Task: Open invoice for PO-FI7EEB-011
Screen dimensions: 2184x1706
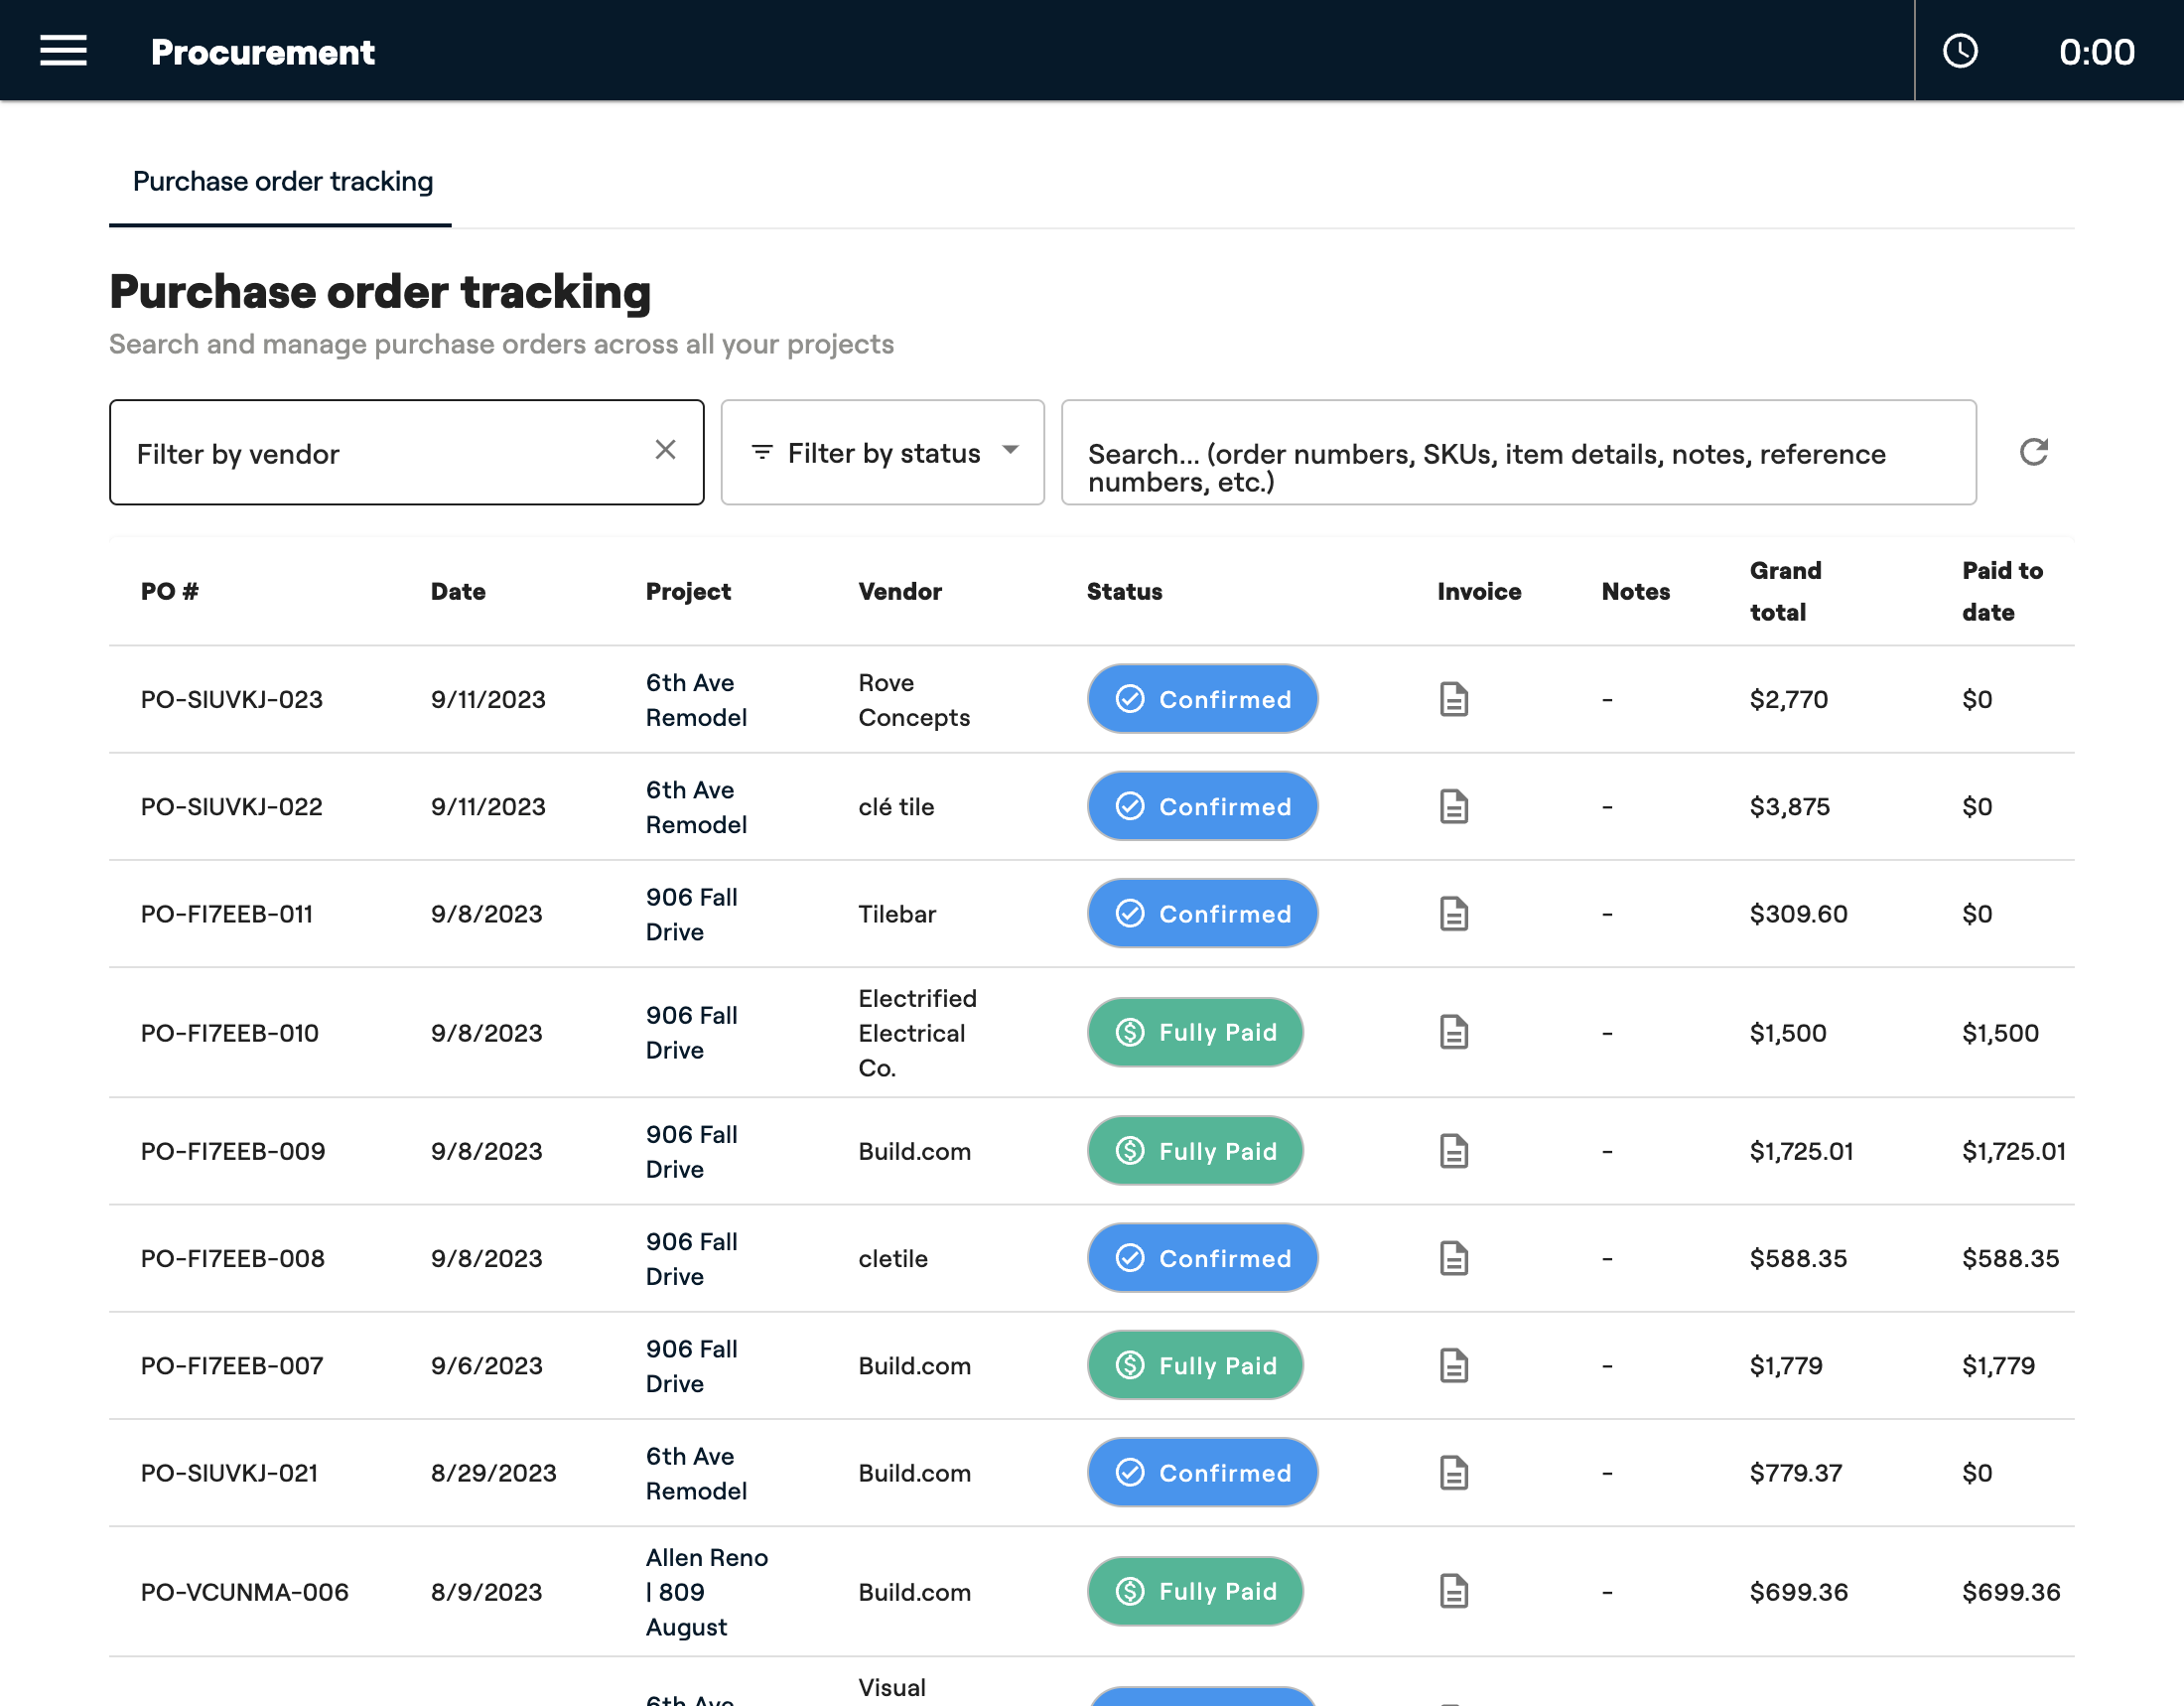Action: (1454, 913)
